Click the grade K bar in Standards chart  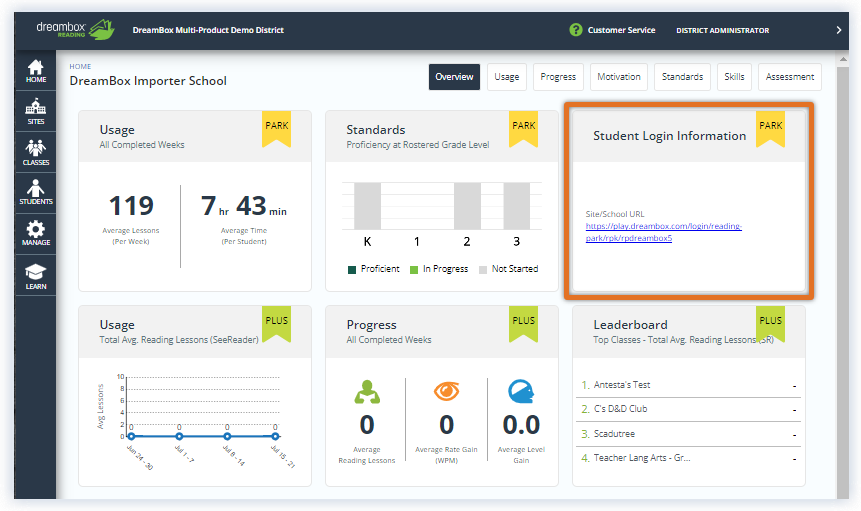pos(367,206)
